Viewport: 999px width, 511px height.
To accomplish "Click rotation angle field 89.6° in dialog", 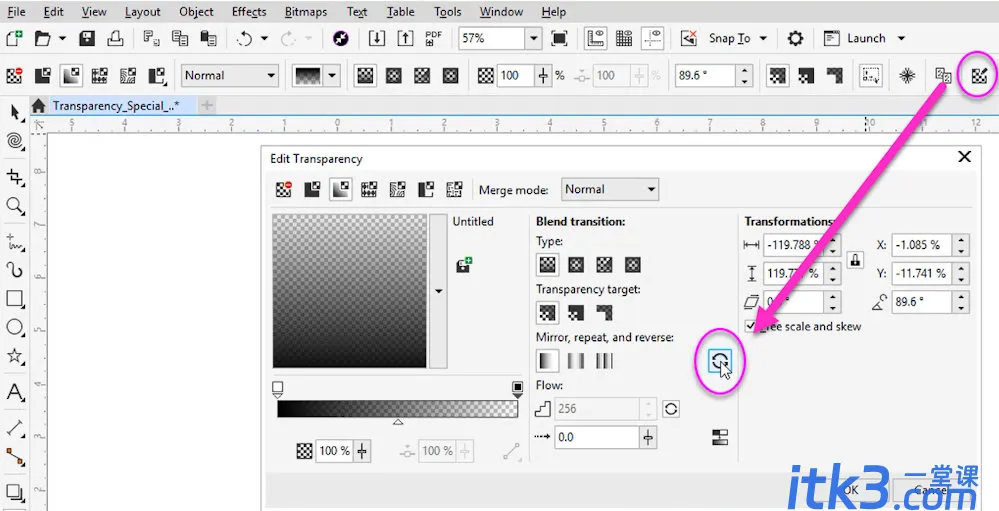I will tap(922, 301).
